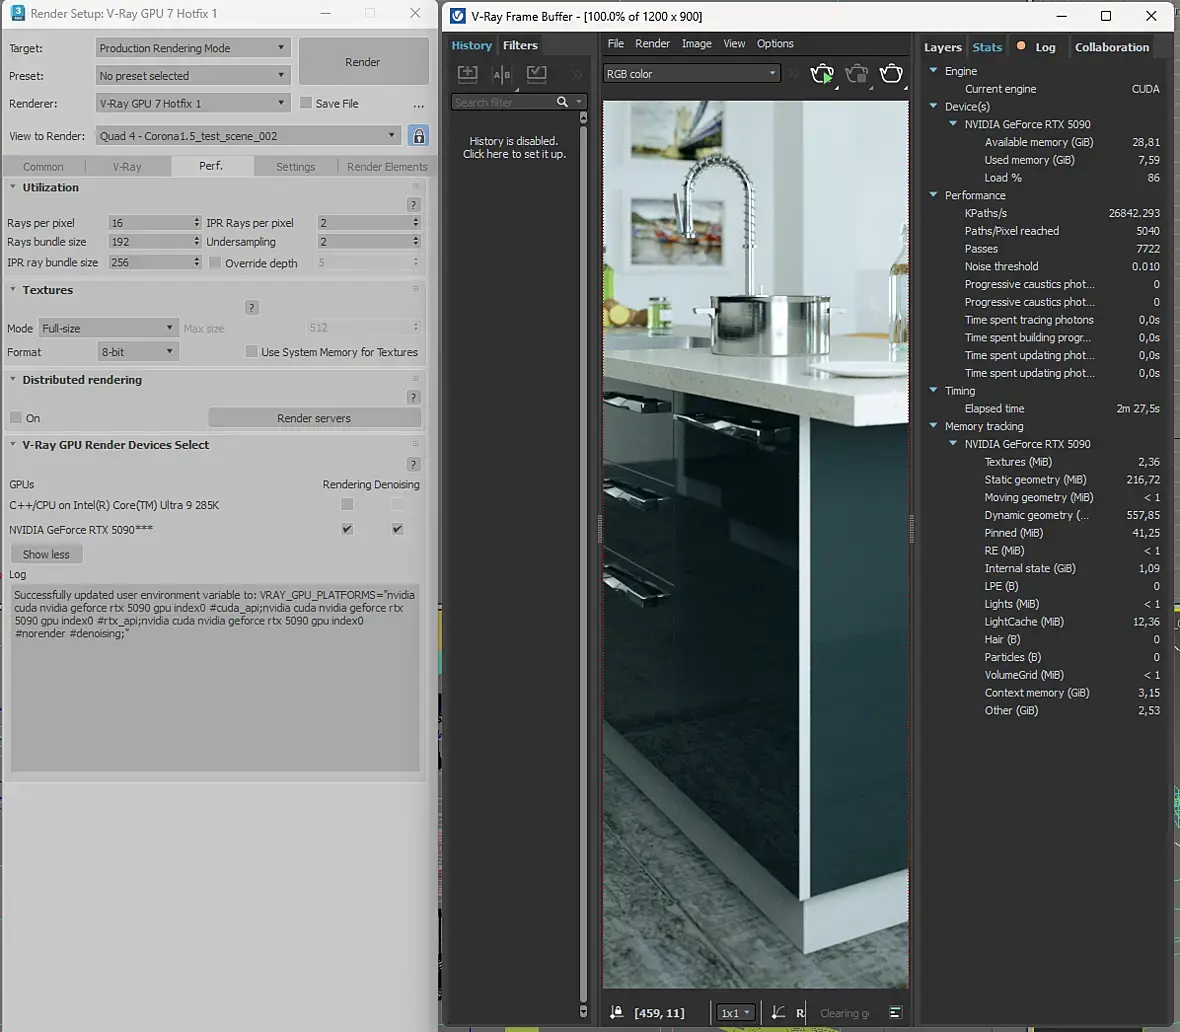1180x1032 pixels.
Task: Start interactive rendering with the teapot play icon
Action: [x=822, y=74]
